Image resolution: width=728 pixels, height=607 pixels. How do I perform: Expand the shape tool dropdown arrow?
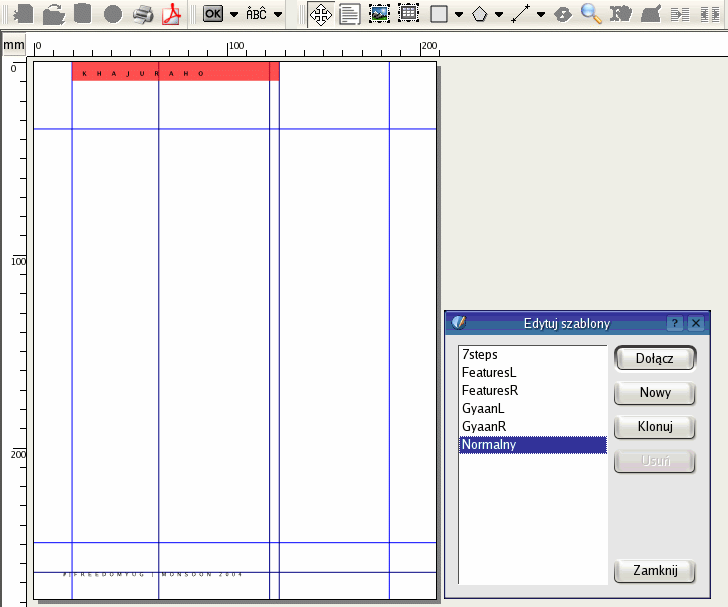pyautogui.click(x=458, y=15)
